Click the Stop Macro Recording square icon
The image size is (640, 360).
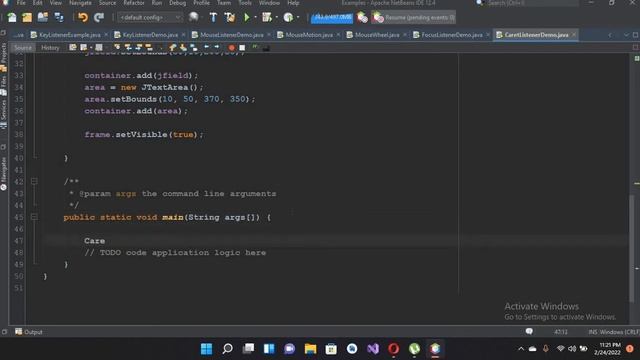coord(242,48)
